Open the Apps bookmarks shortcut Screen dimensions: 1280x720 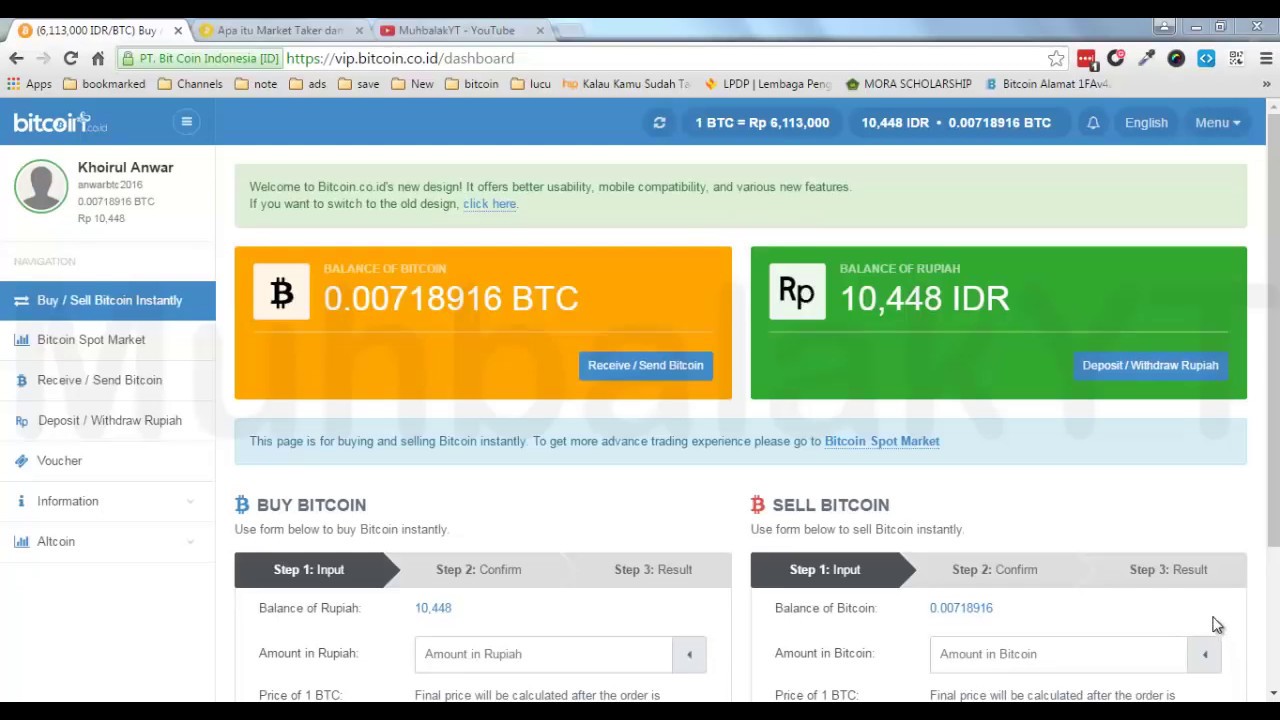point(30,84)
